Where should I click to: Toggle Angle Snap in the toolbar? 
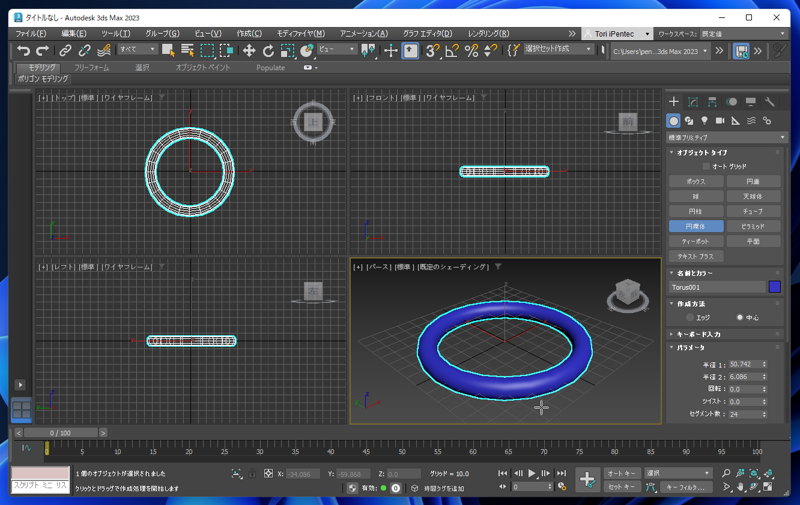click(x=452, y=50)
